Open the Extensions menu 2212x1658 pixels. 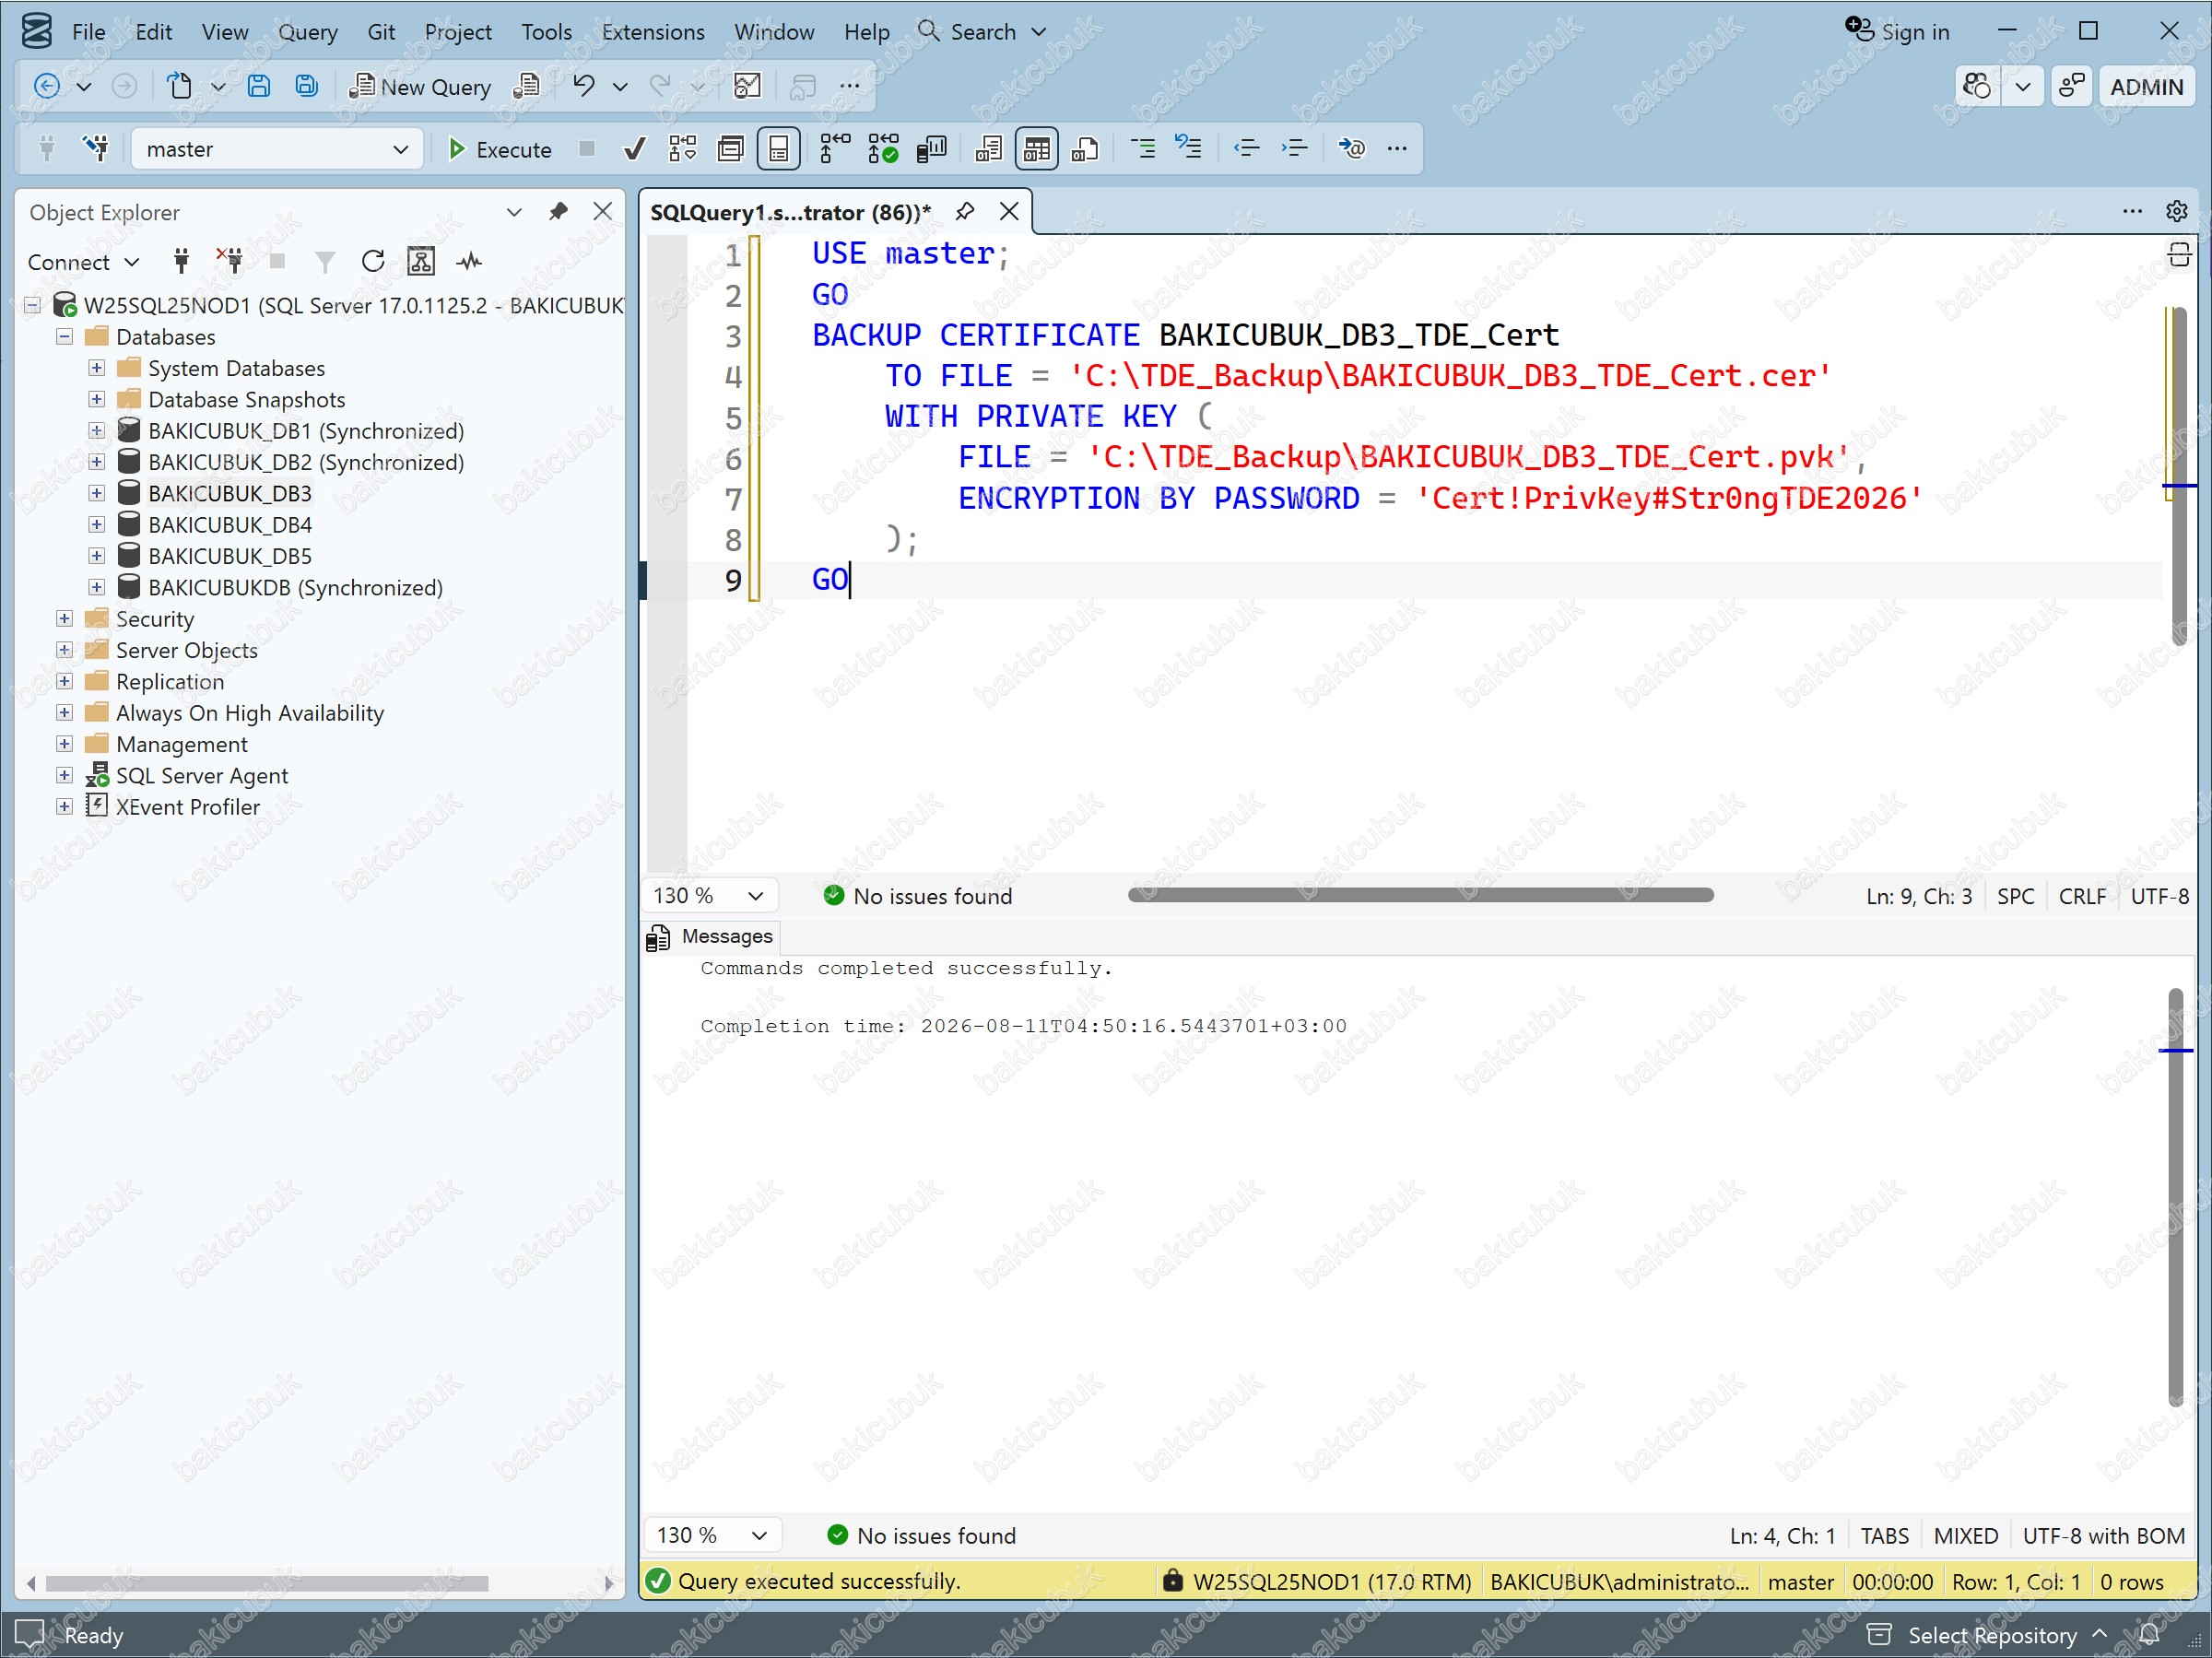pos(653,32)
